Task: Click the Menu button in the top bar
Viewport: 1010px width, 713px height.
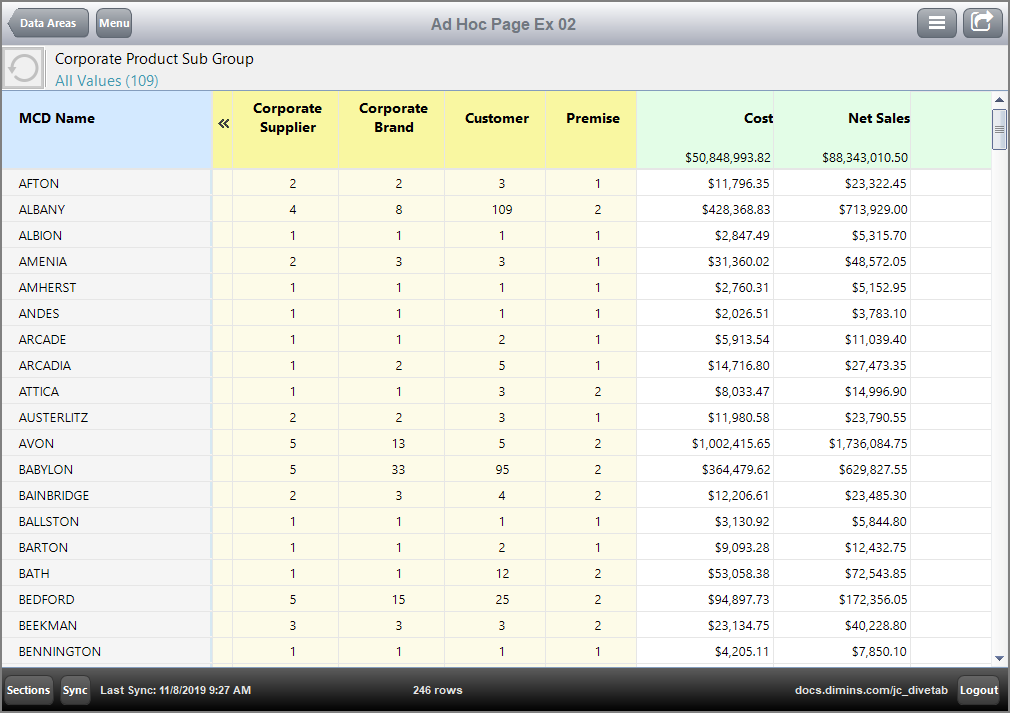Action: tap(113, 22)
